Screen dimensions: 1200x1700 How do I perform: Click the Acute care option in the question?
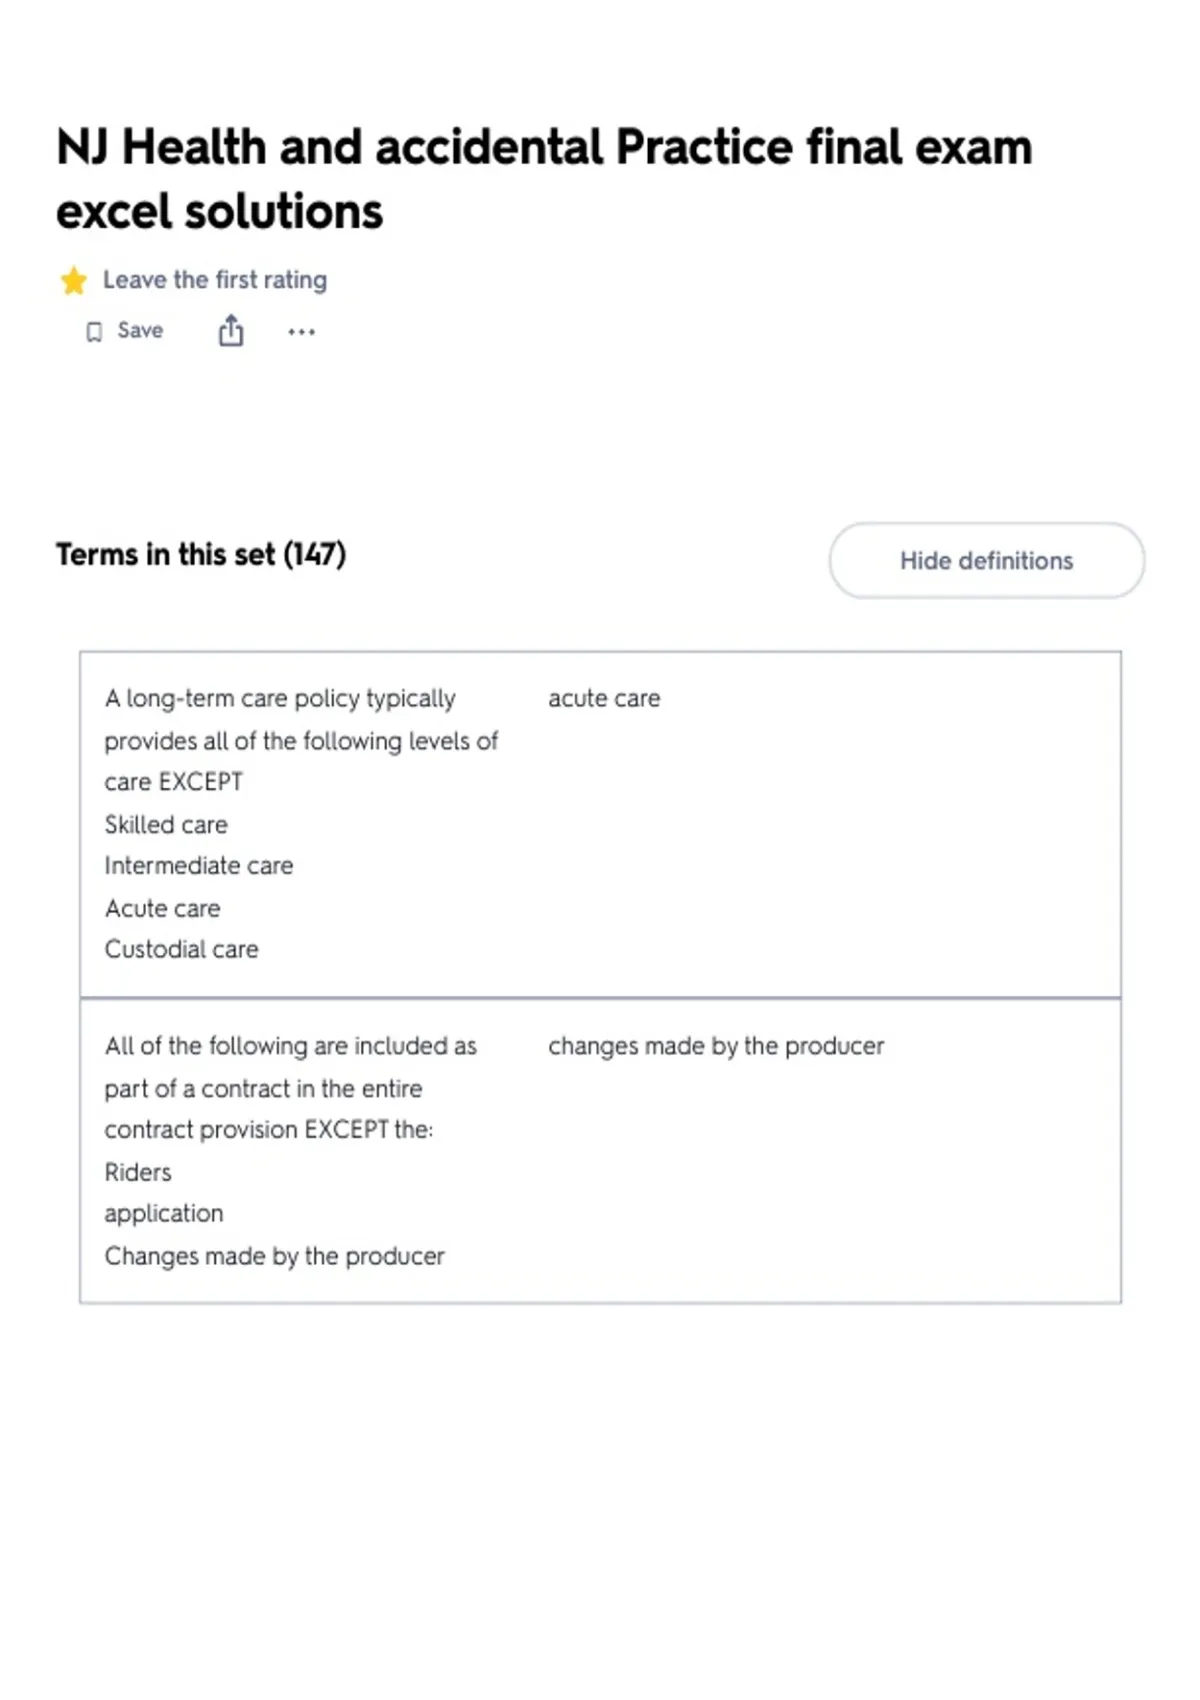(x=162, y=909)
